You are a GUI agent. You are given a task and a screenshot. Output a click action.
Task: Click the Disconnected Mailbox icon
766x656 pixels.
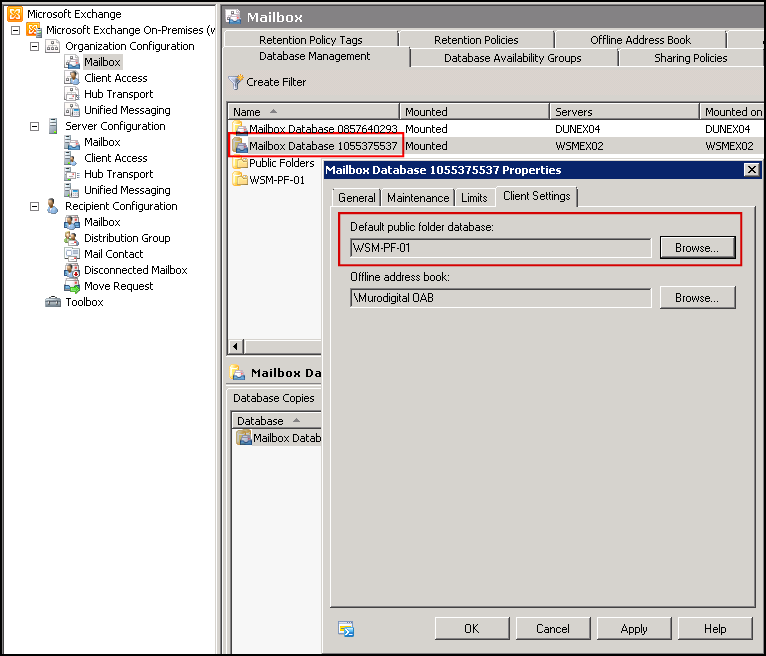(x=72, y=270)
